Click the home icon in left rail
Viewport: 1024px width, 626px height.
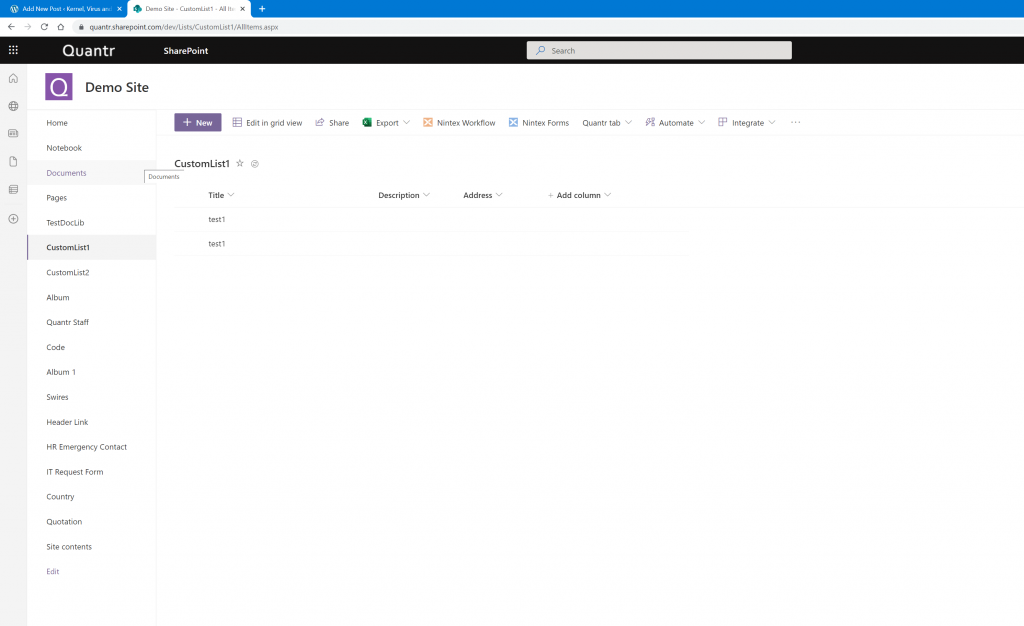[x=13, y=78]
